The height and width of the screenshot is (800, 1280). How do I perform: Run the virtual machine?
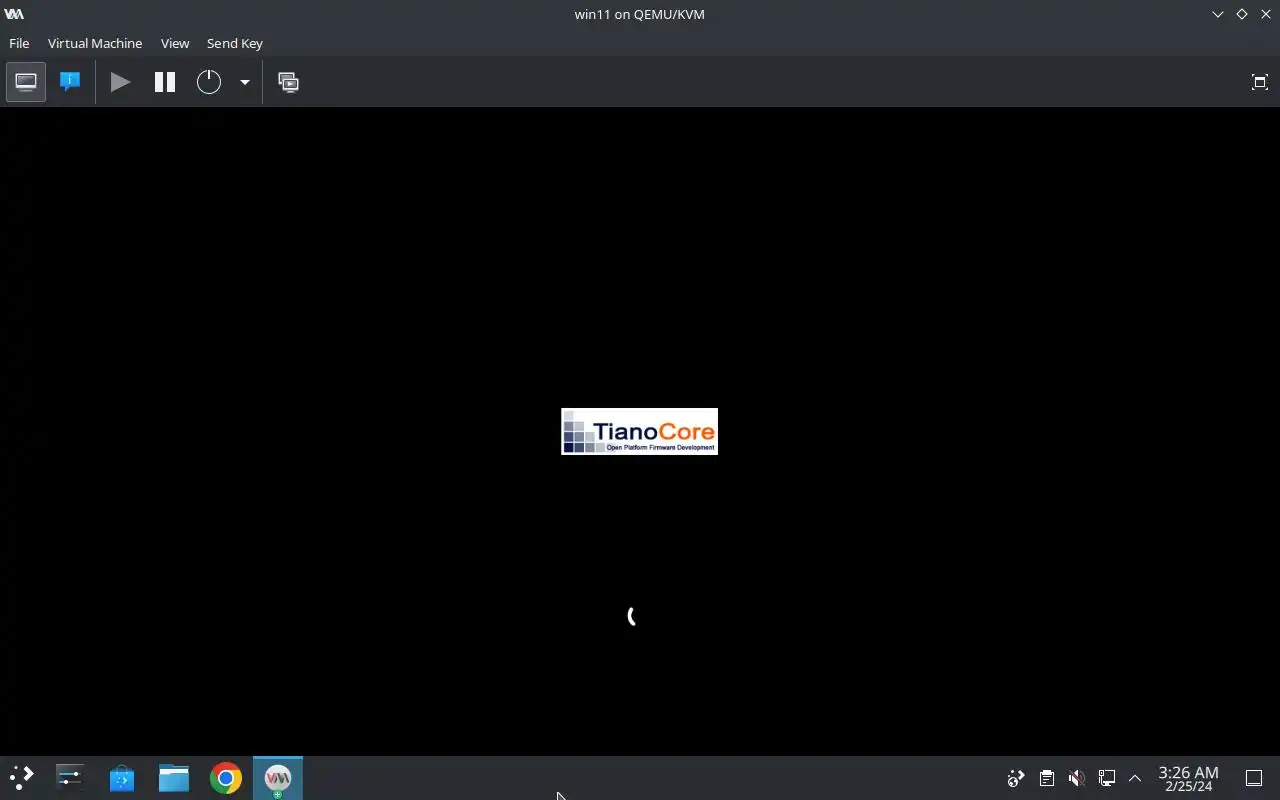120,82
